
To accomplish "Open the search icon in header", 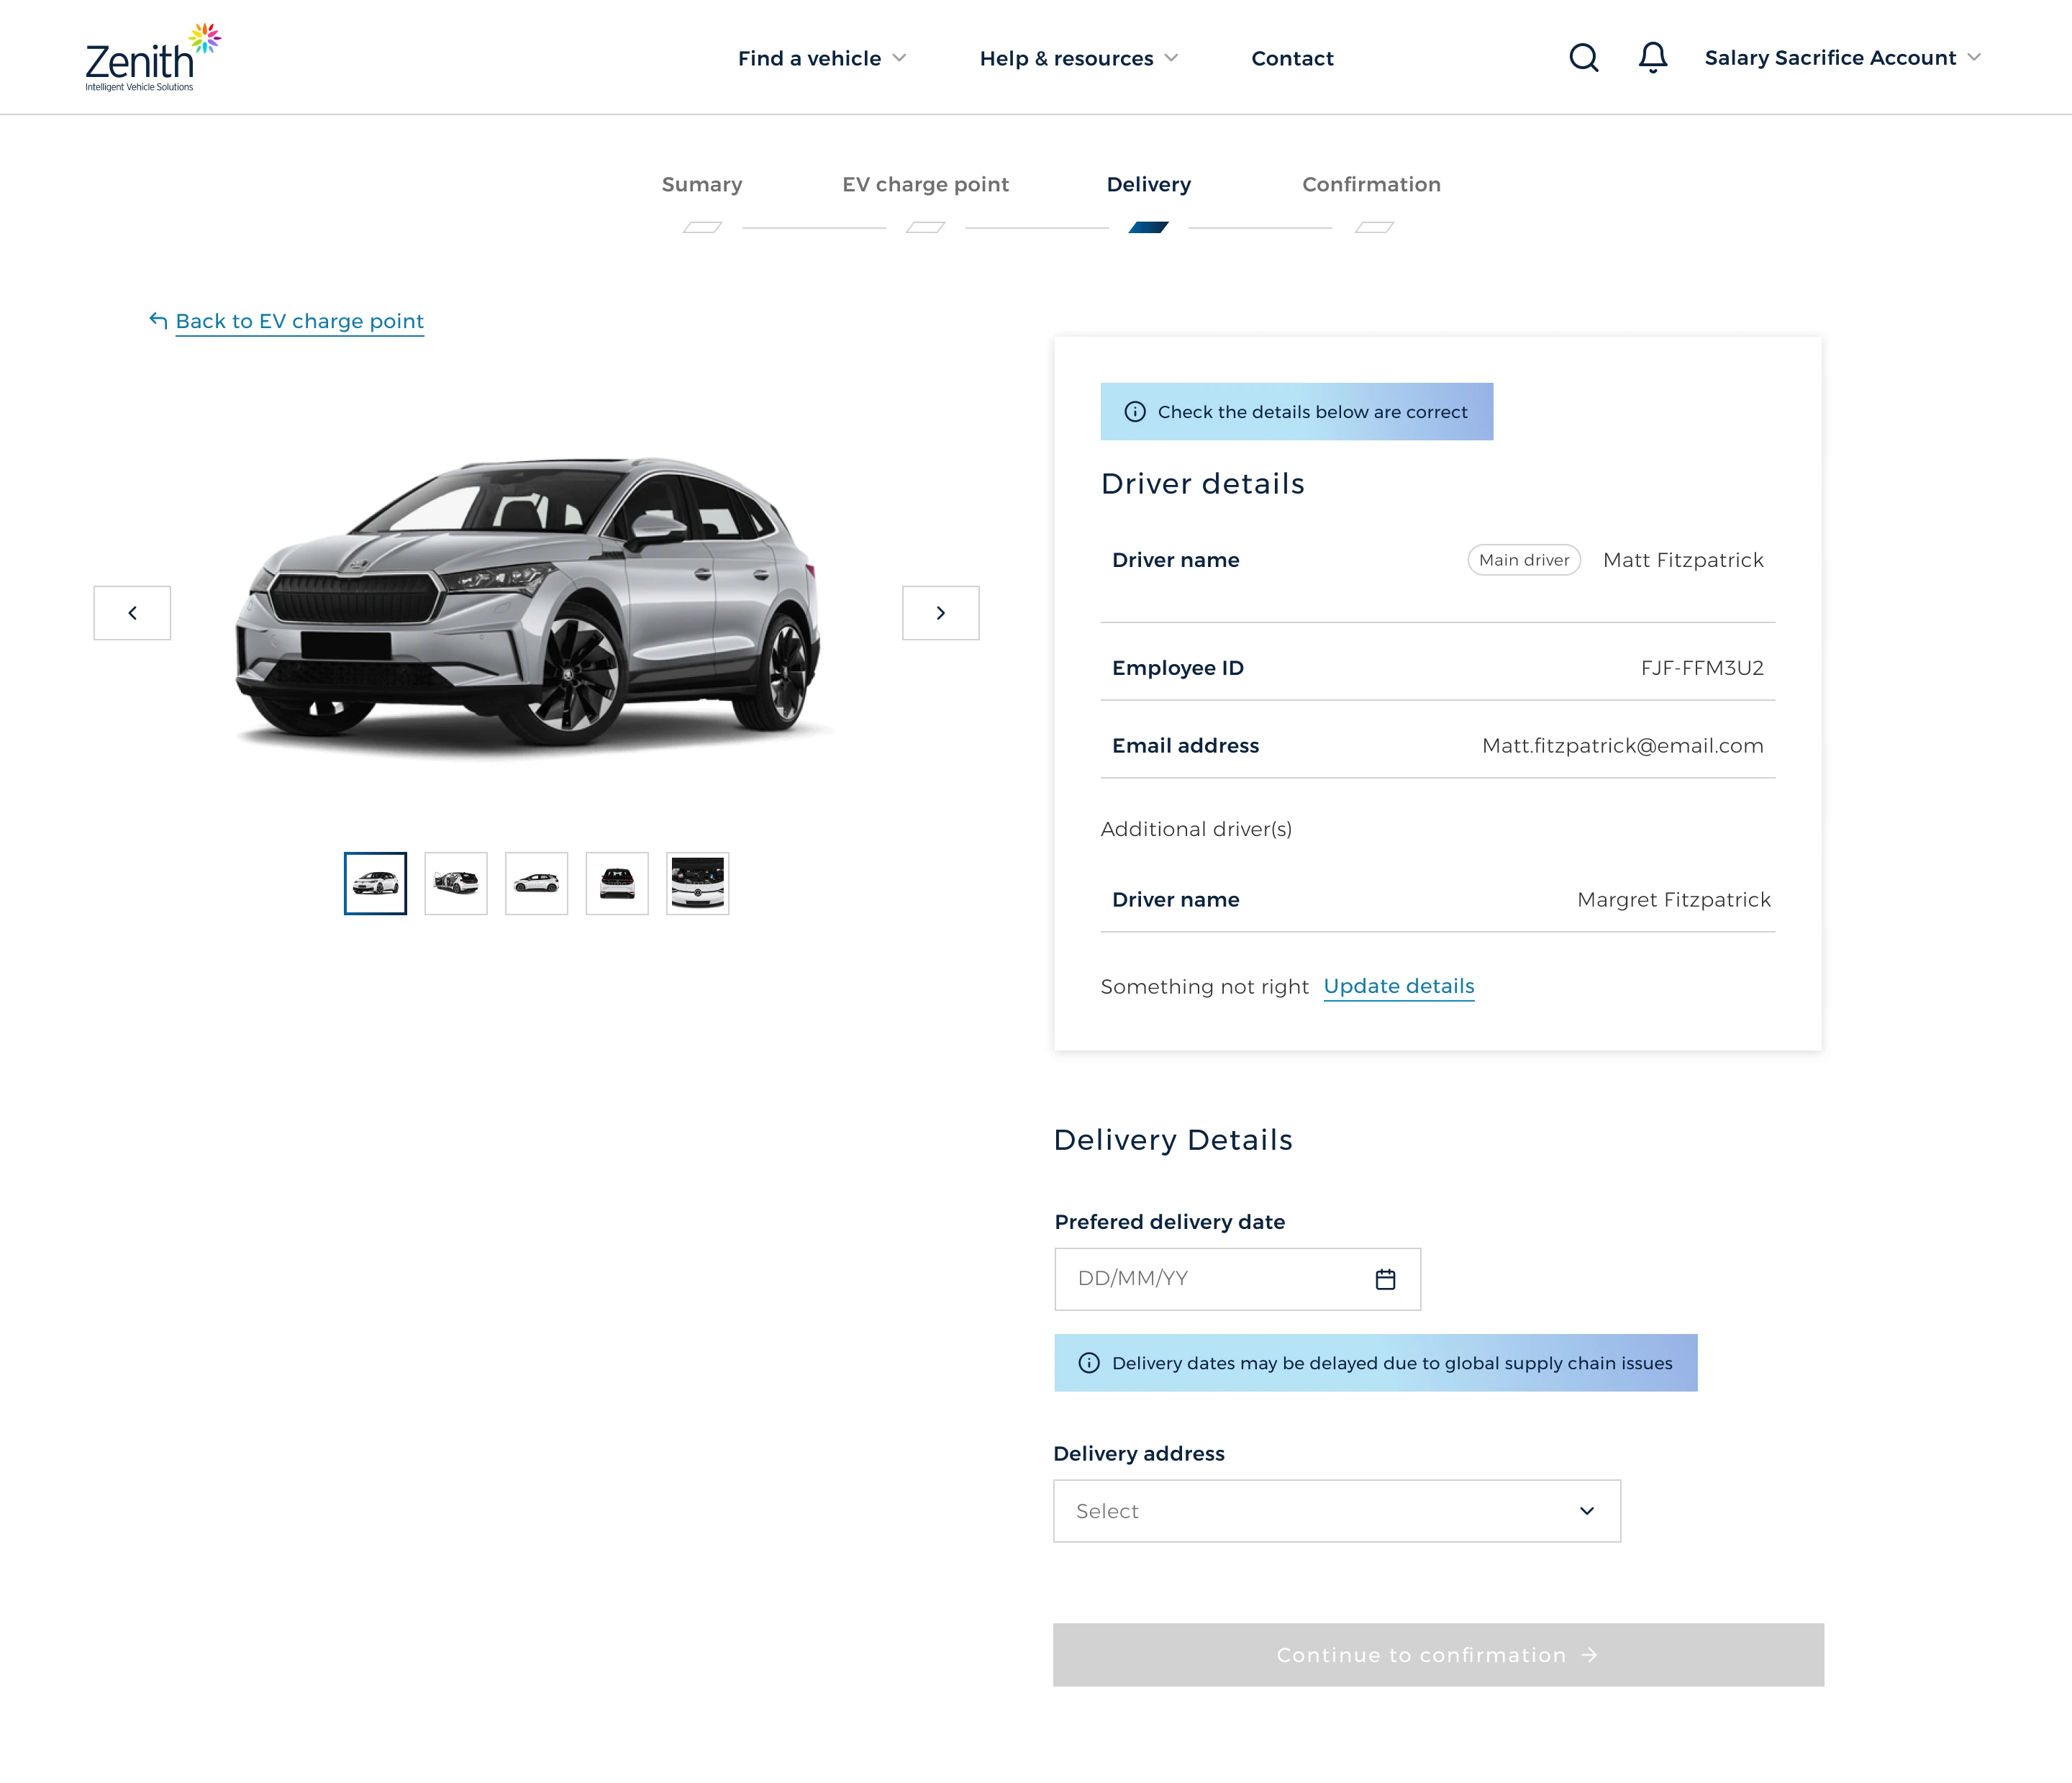I will pos(1583,58).
